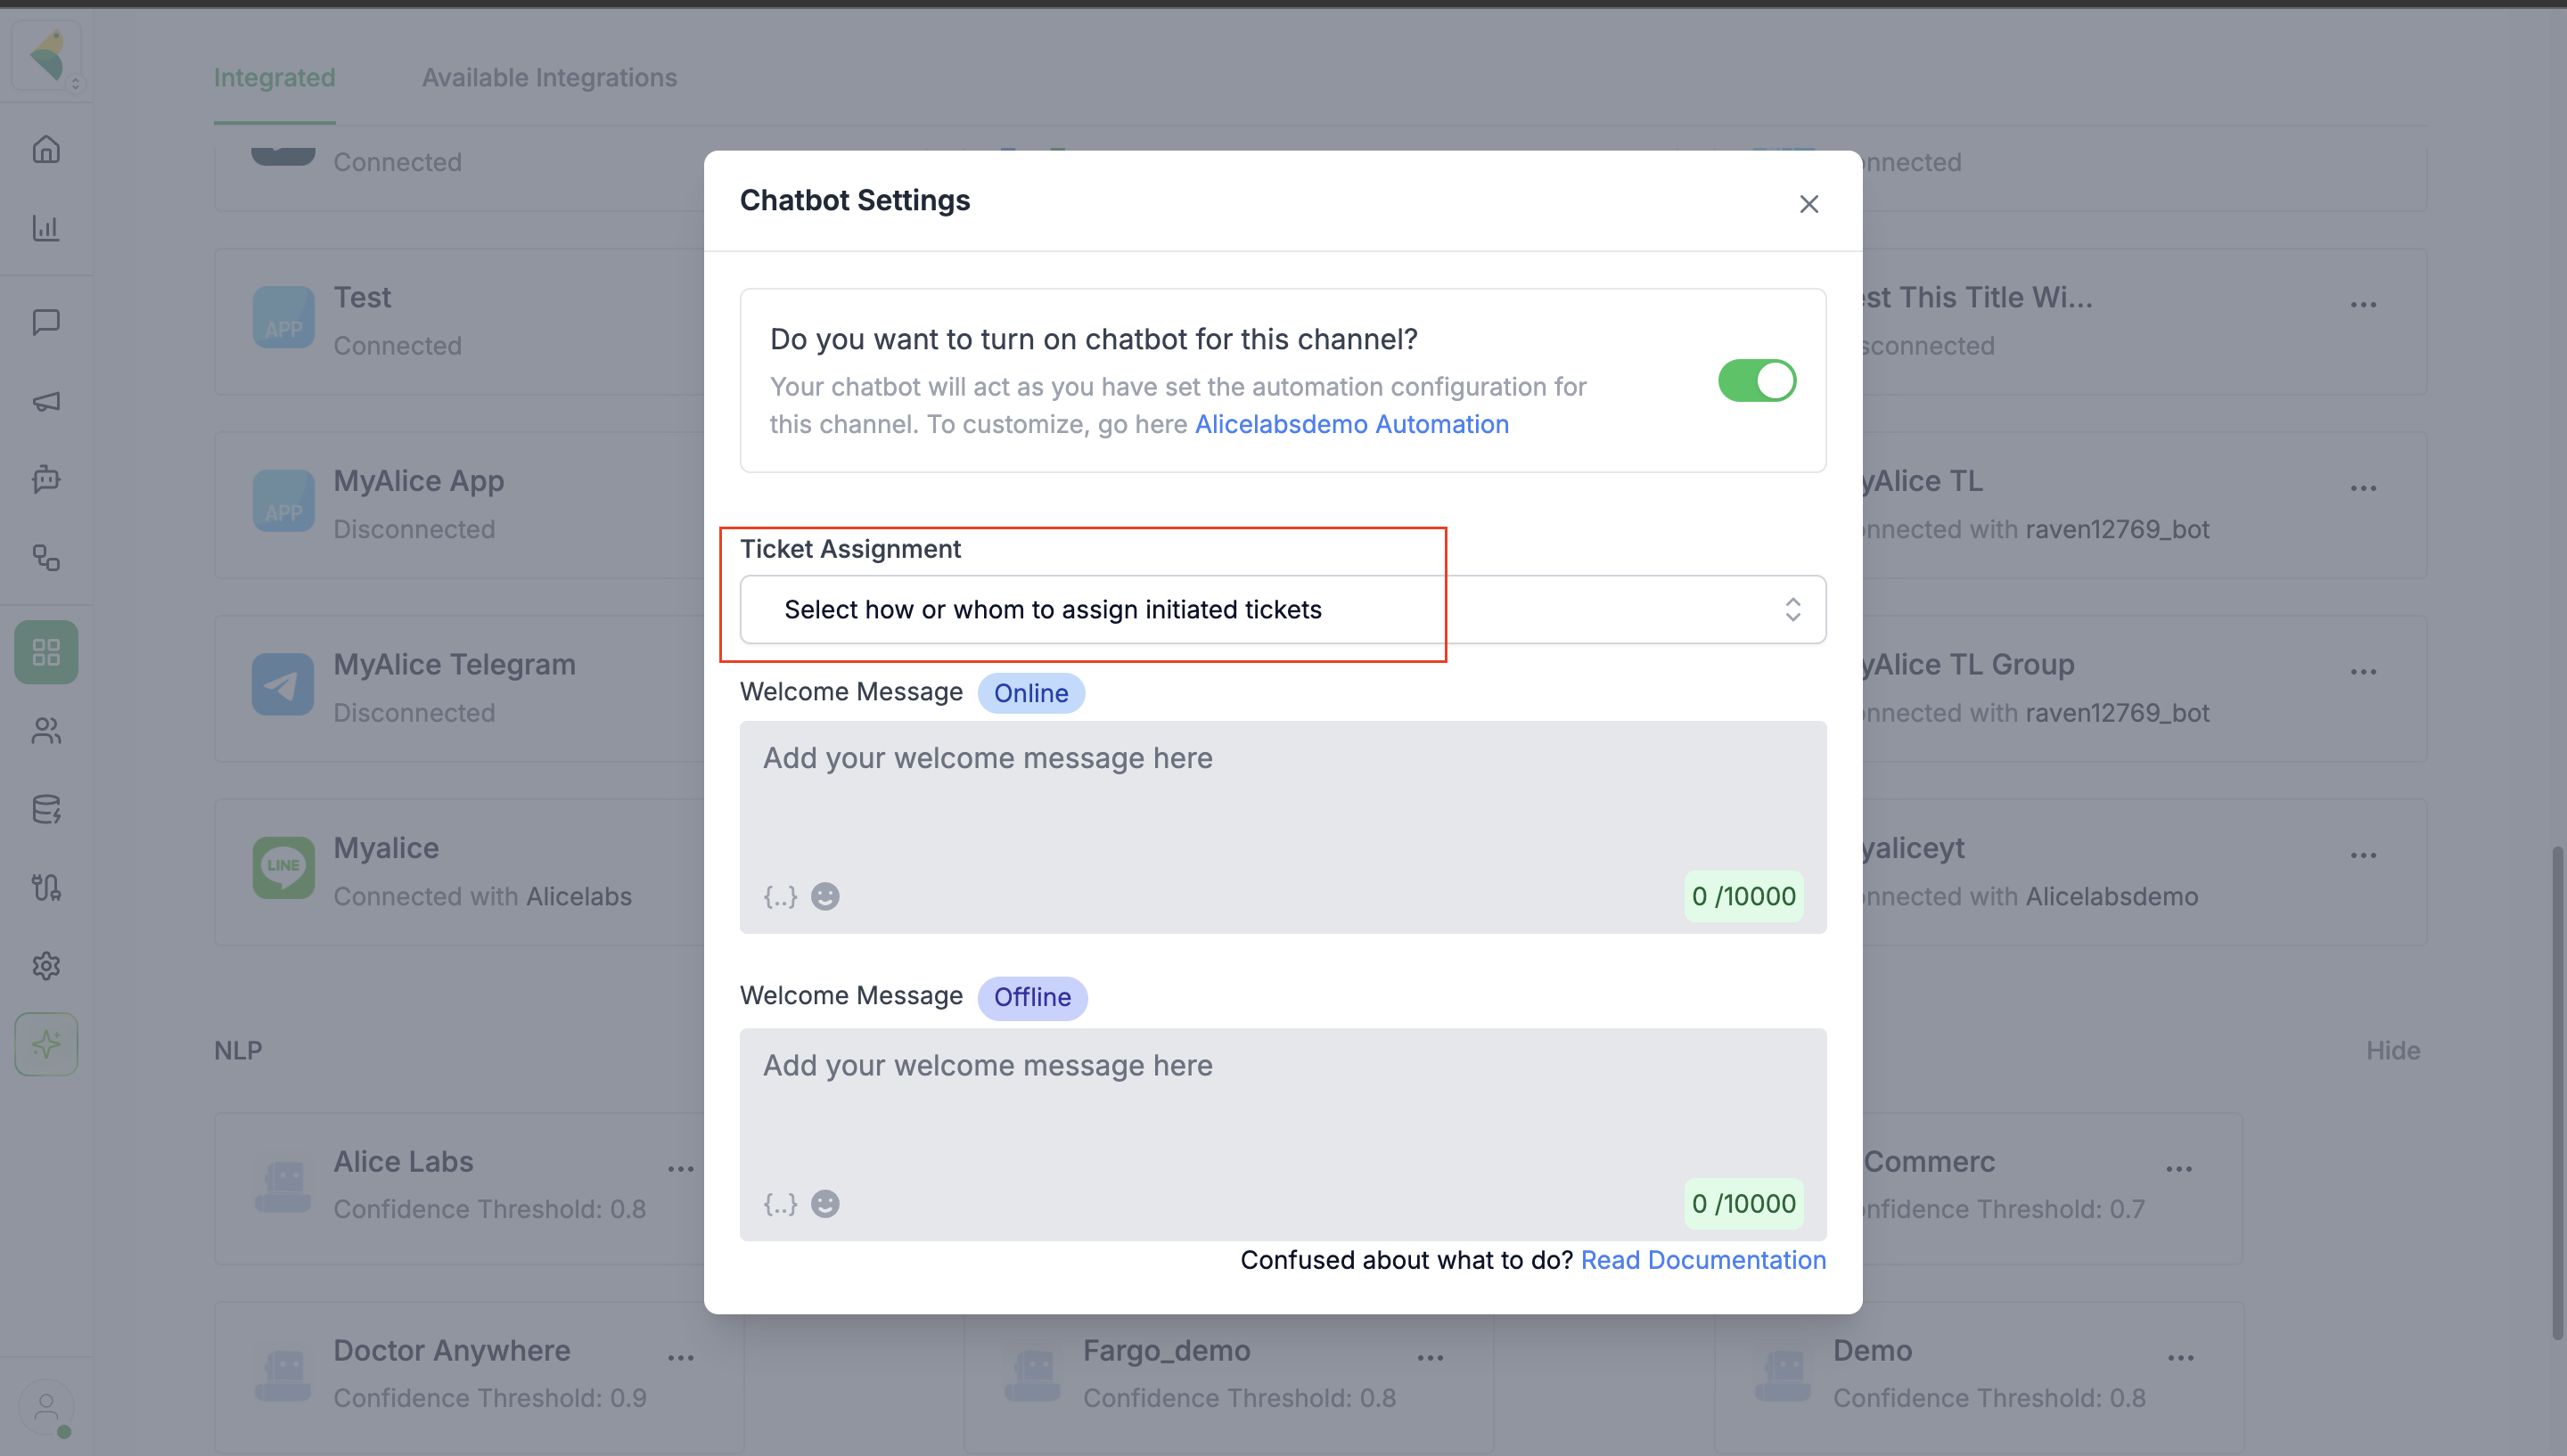Screen dimensions: 2567x1456
Task: Insert variable in online welcome message
Action: coord(780,896)
